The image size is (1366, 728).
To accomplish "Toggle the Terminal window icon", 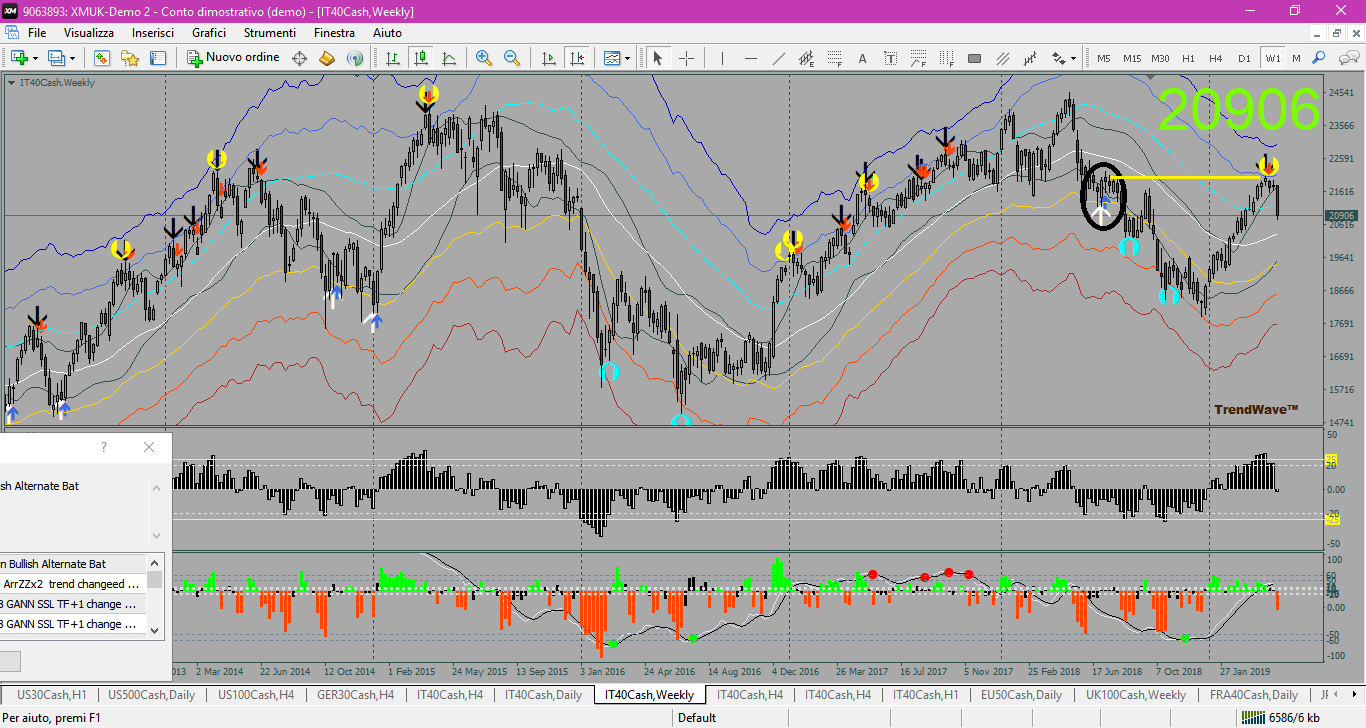I will pyautogui.click(x=157, y=58).
